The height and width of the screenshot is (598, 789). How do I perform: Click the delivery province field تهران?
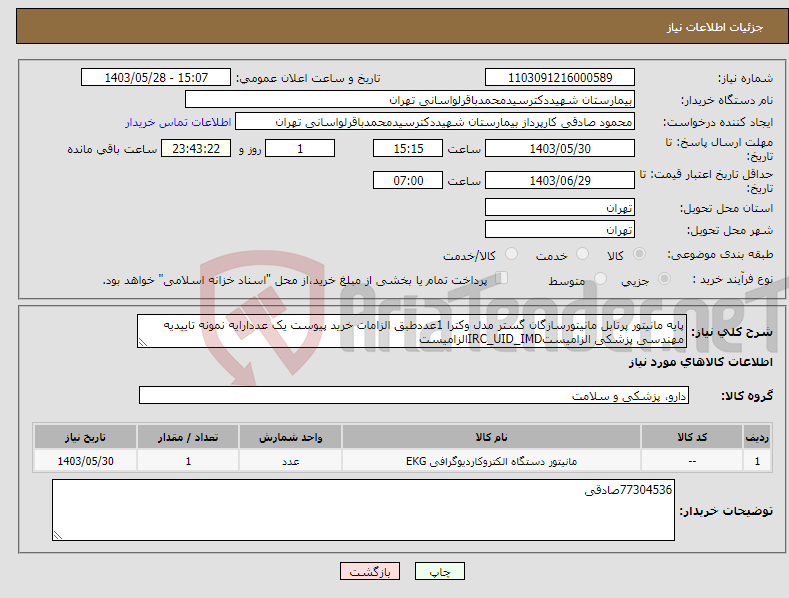pos(560,207)
